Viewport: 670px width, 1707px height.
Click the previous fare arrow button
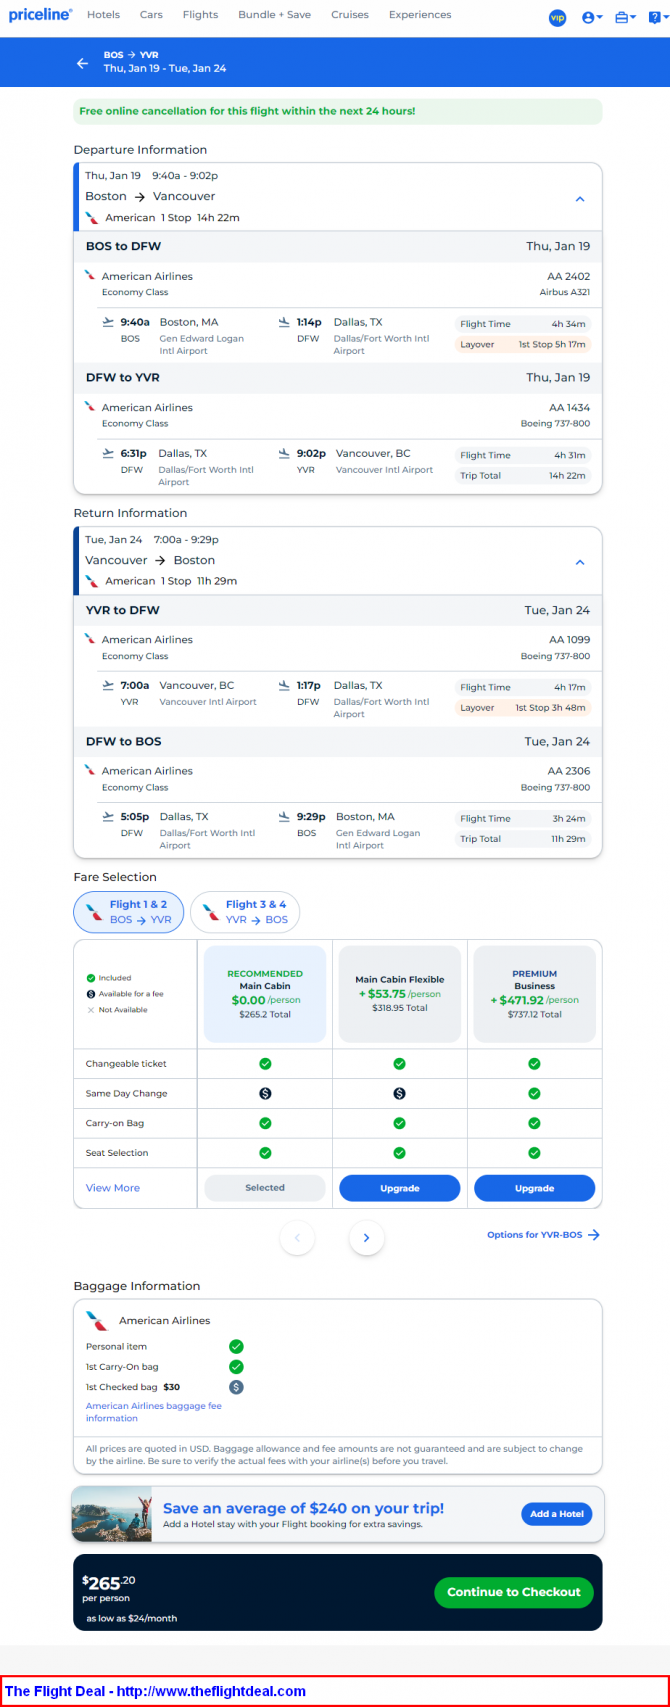point(297,1238)
